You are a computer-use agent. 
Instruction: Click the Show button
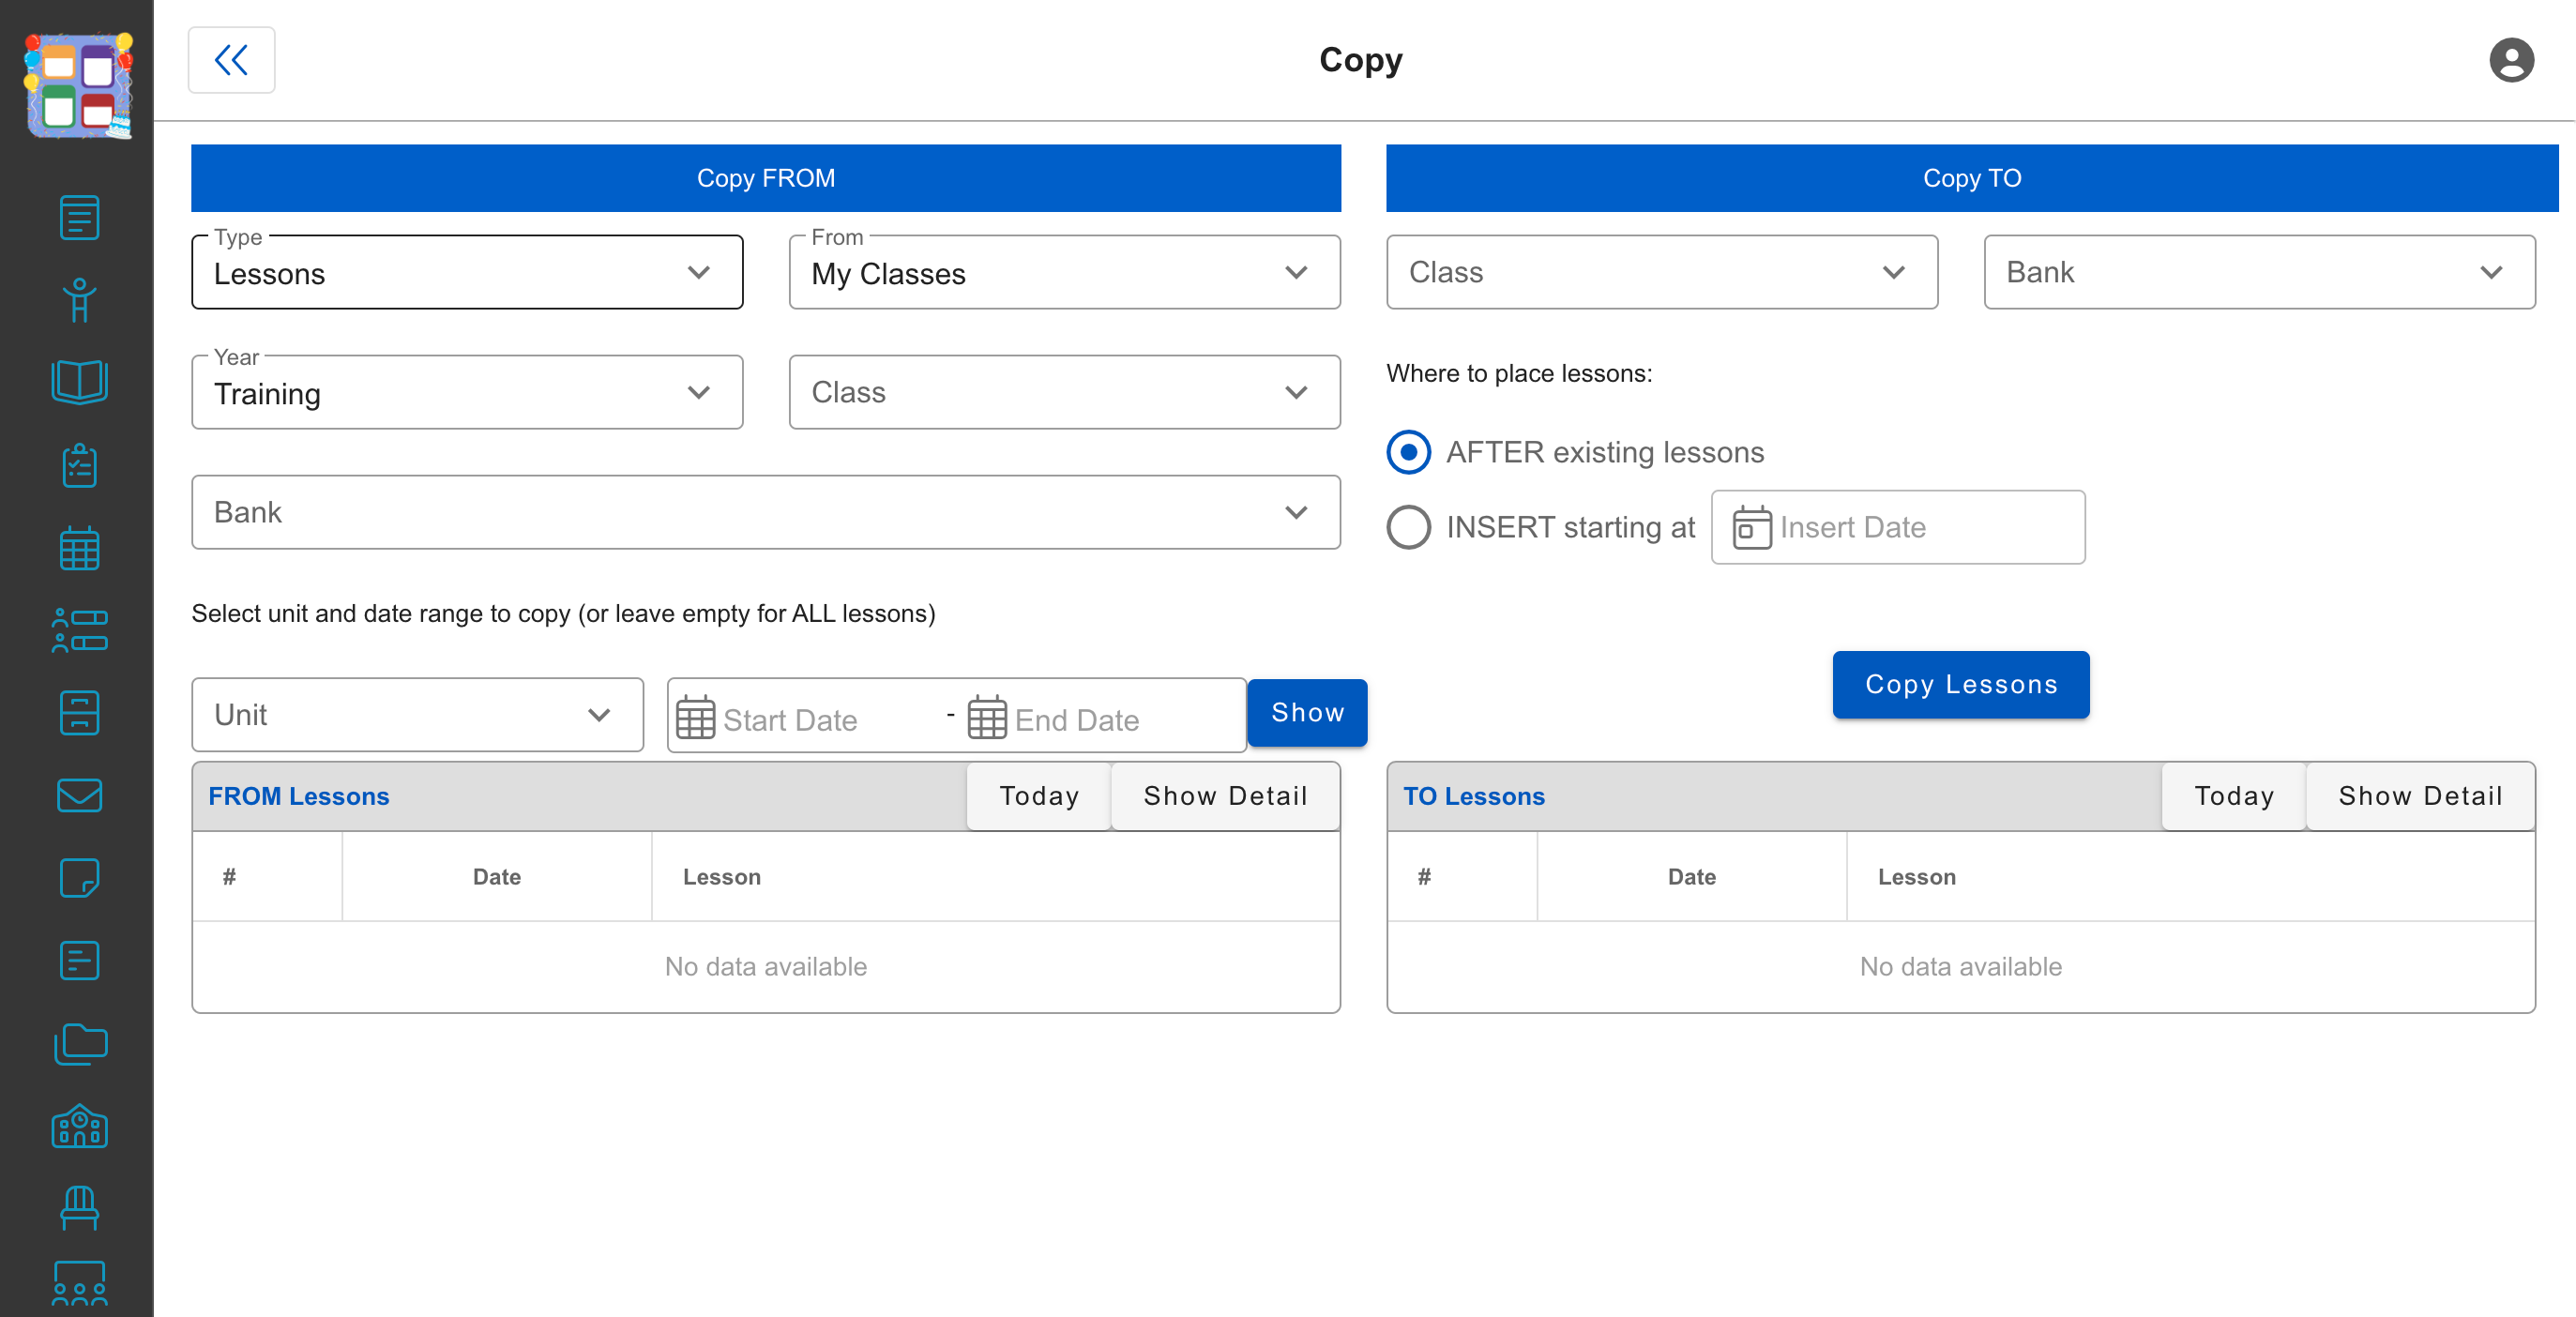click(x=1307, y=713)
